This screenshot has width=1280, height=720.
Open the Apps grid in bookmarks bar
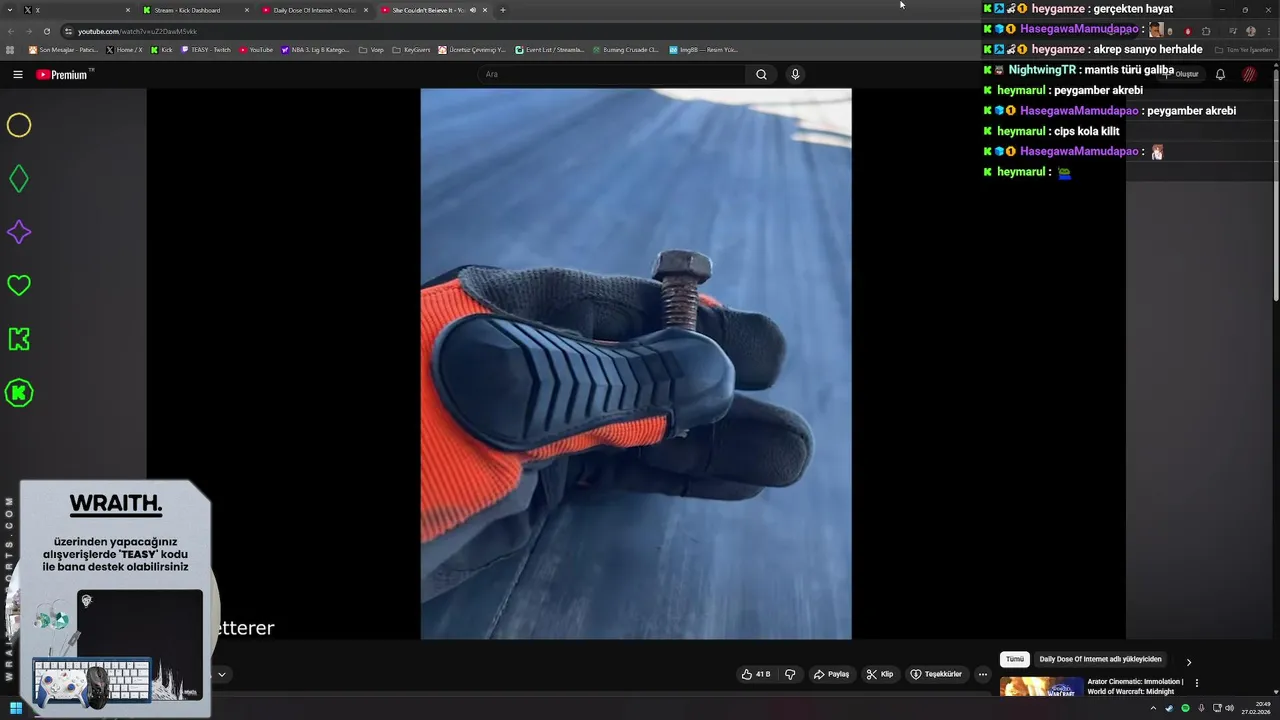pyautogui.click(x=10, y=49)
